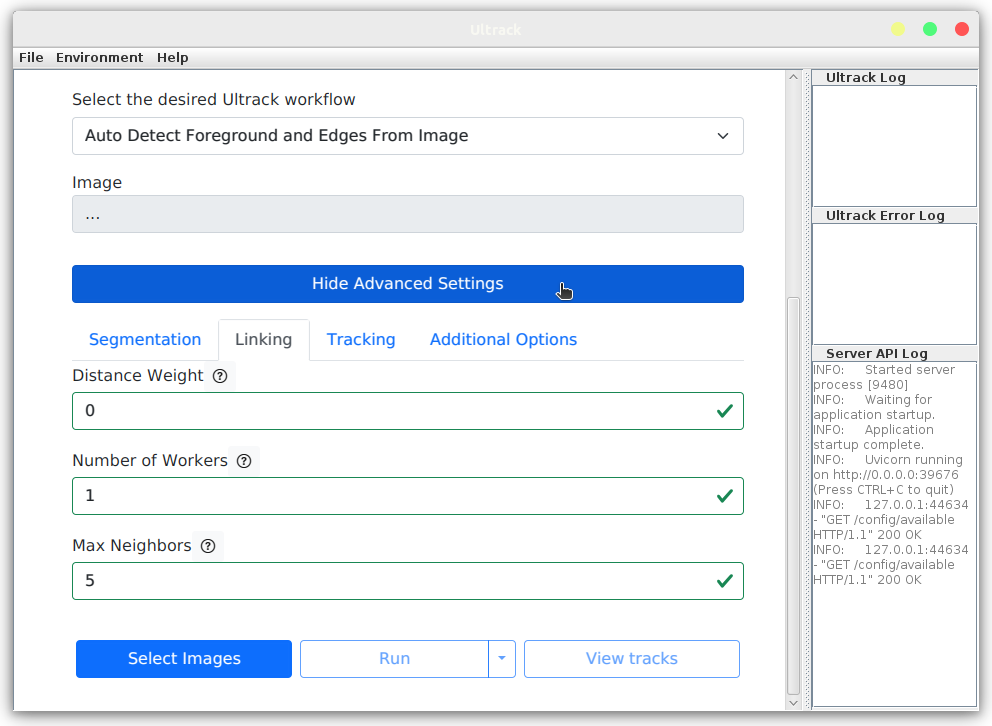The image size is (992, 726).
Task: Focus the Number of Workers field
Action: 407,496
